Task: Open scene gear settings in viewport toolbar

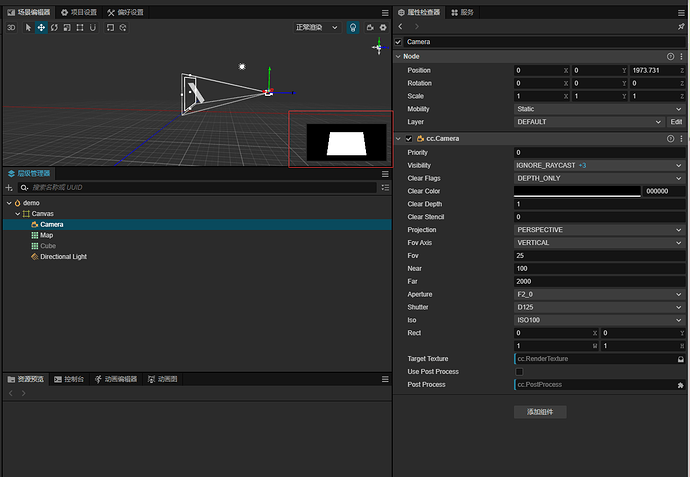Action: click(383, 28)
